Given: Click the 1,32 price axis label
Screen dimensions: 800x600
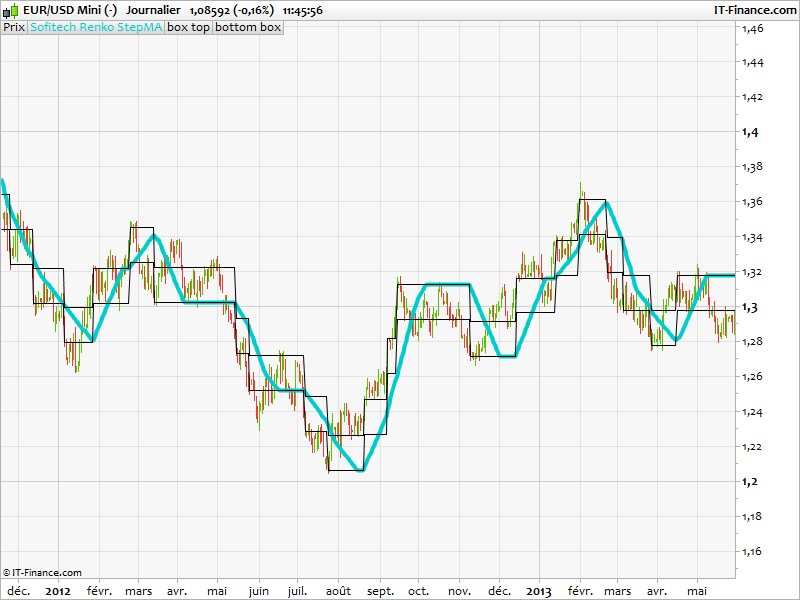Looking at the screenshot, I should click(x=753, y=272).
